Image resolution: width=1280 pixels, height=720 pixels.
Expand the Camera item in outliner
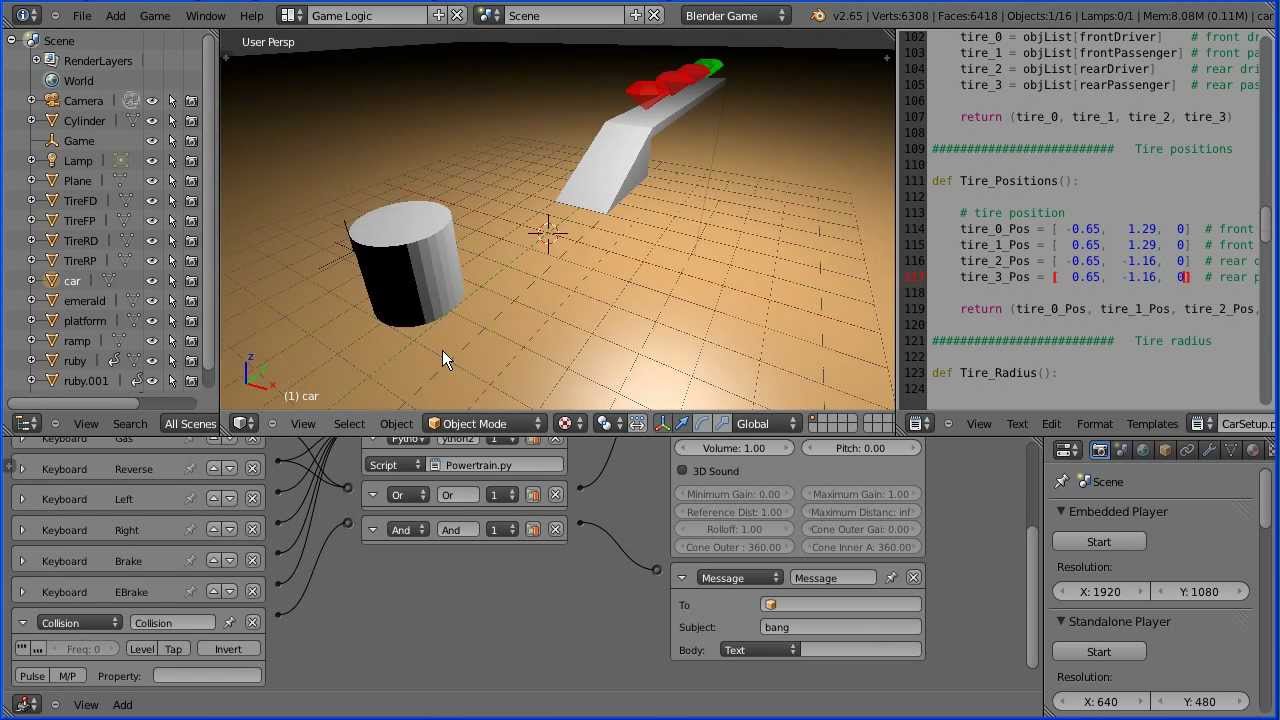(31, 100)
